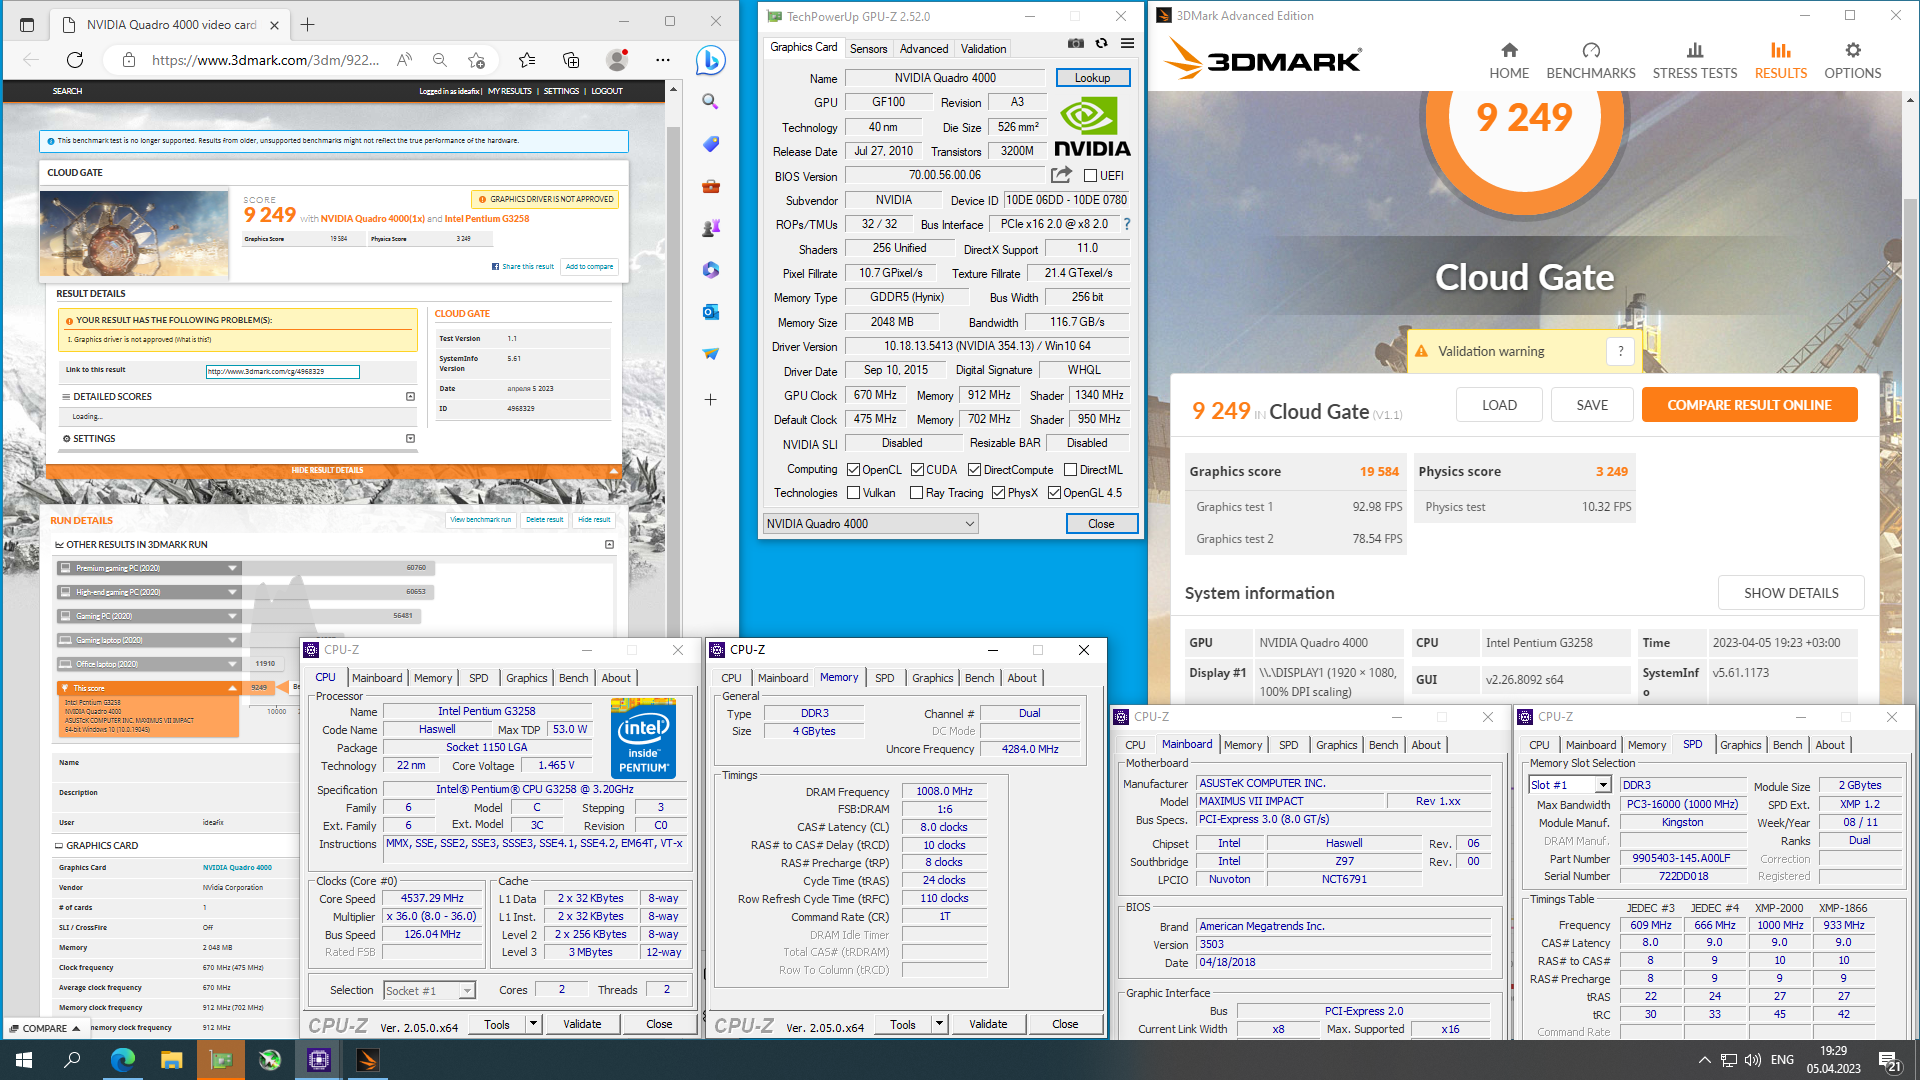Add this page to Edge favorites
This screenshot has height=1080, width=1920.
(477, 60)
